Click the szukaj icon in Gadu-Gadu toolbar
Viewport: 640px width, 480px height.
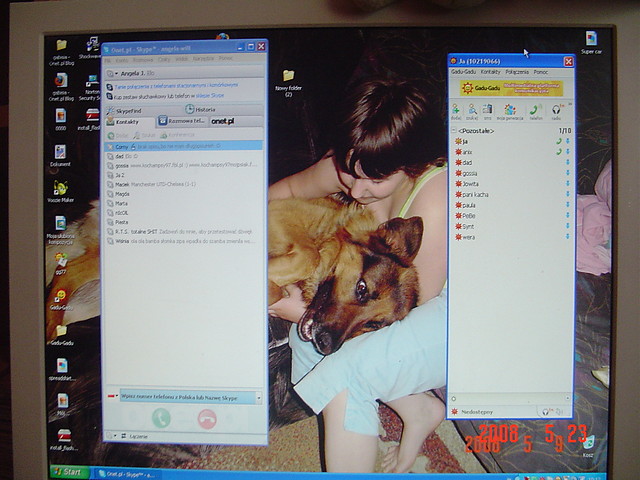472,111
